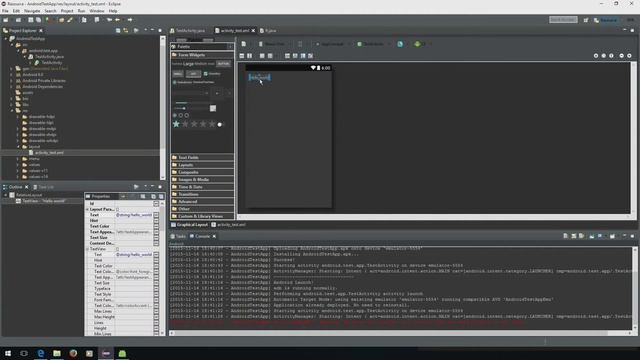The width and height of the screenshot is (640, 360).
Task: Open the Navigate menu
Action: 32,11
